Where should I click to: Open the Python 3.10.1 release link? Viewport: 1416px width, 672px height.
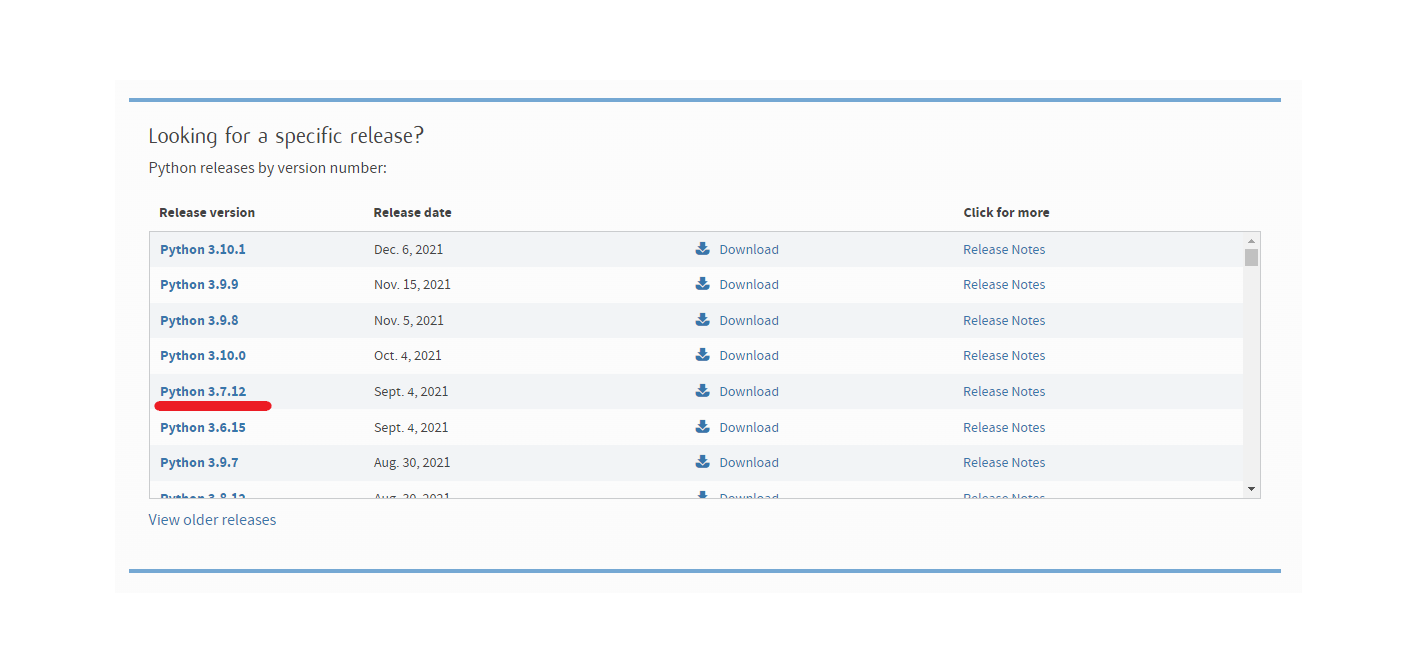click(203, 249)
